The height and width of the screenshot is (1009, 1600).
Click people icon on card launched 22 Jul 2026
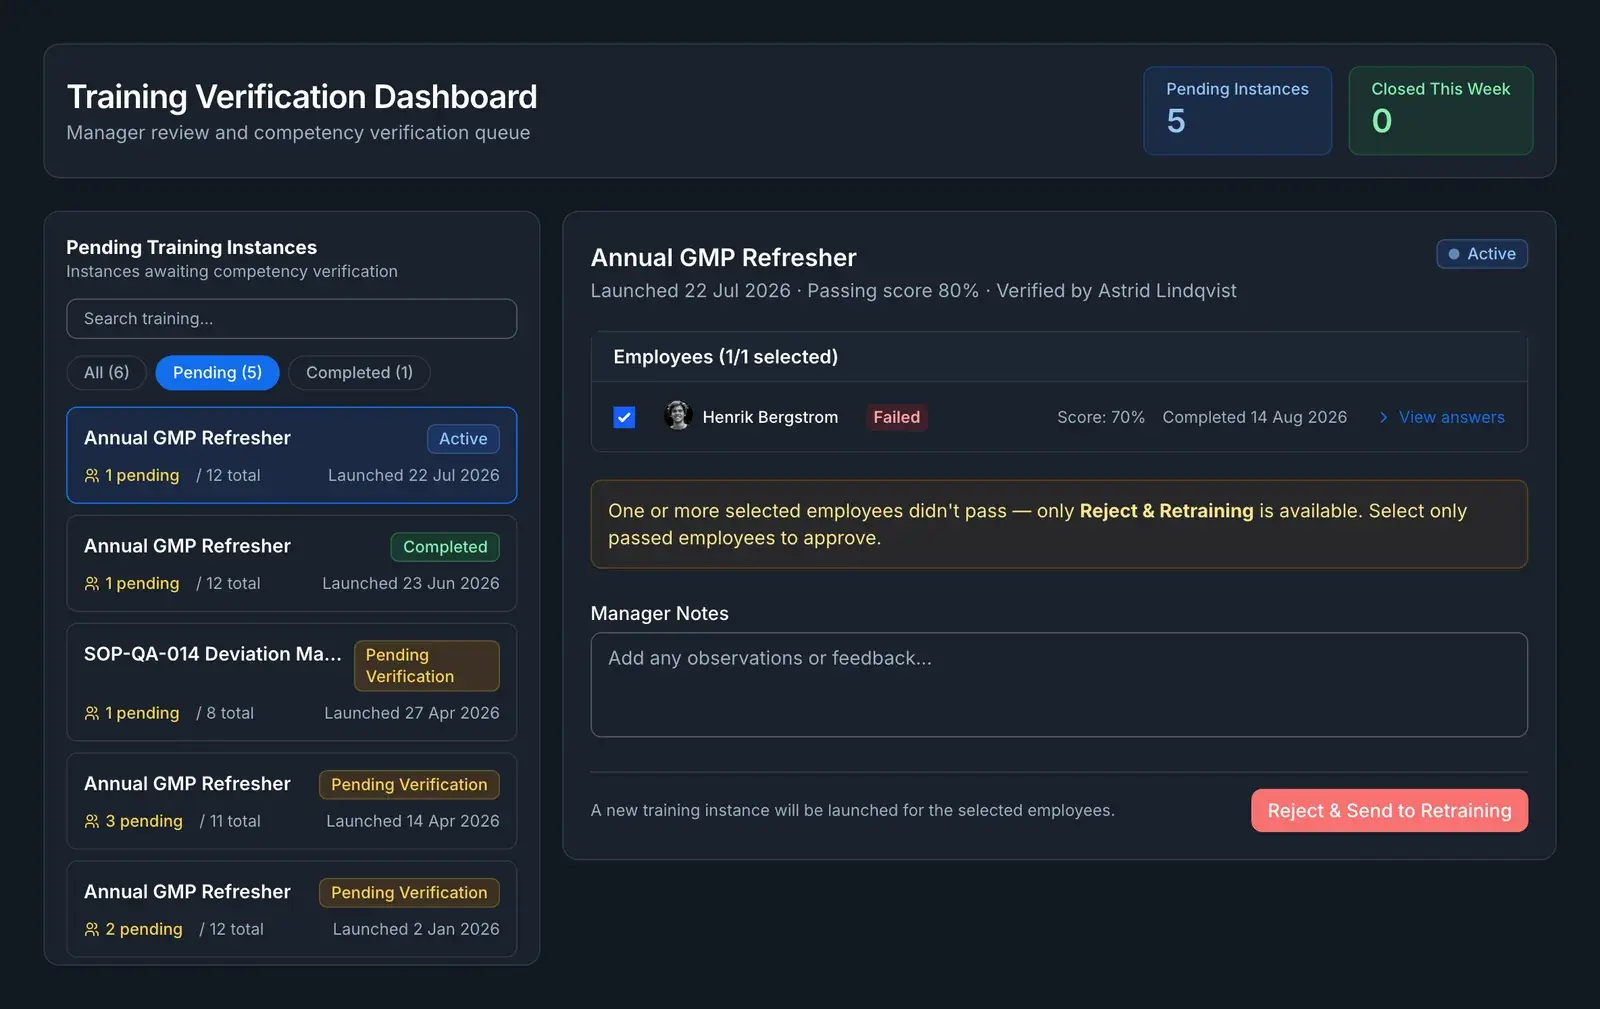click(92, 475)
